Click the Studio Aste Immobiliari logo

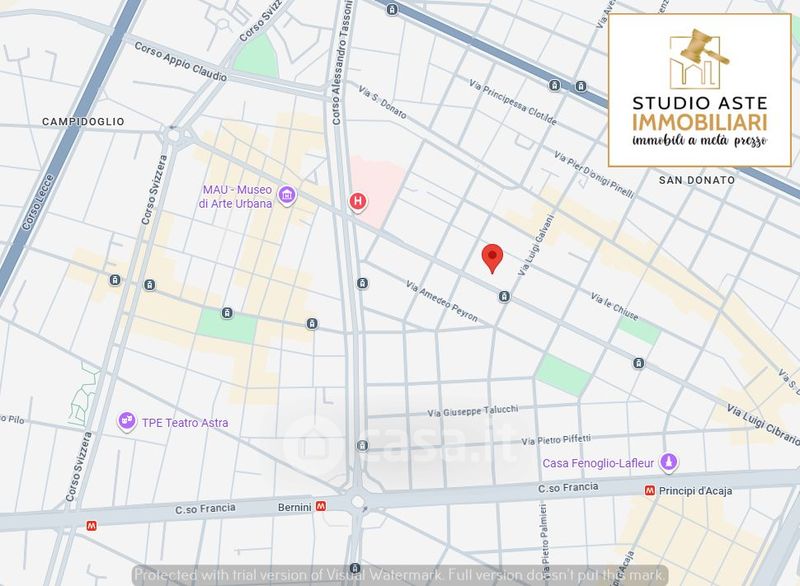tap(699, 89)
